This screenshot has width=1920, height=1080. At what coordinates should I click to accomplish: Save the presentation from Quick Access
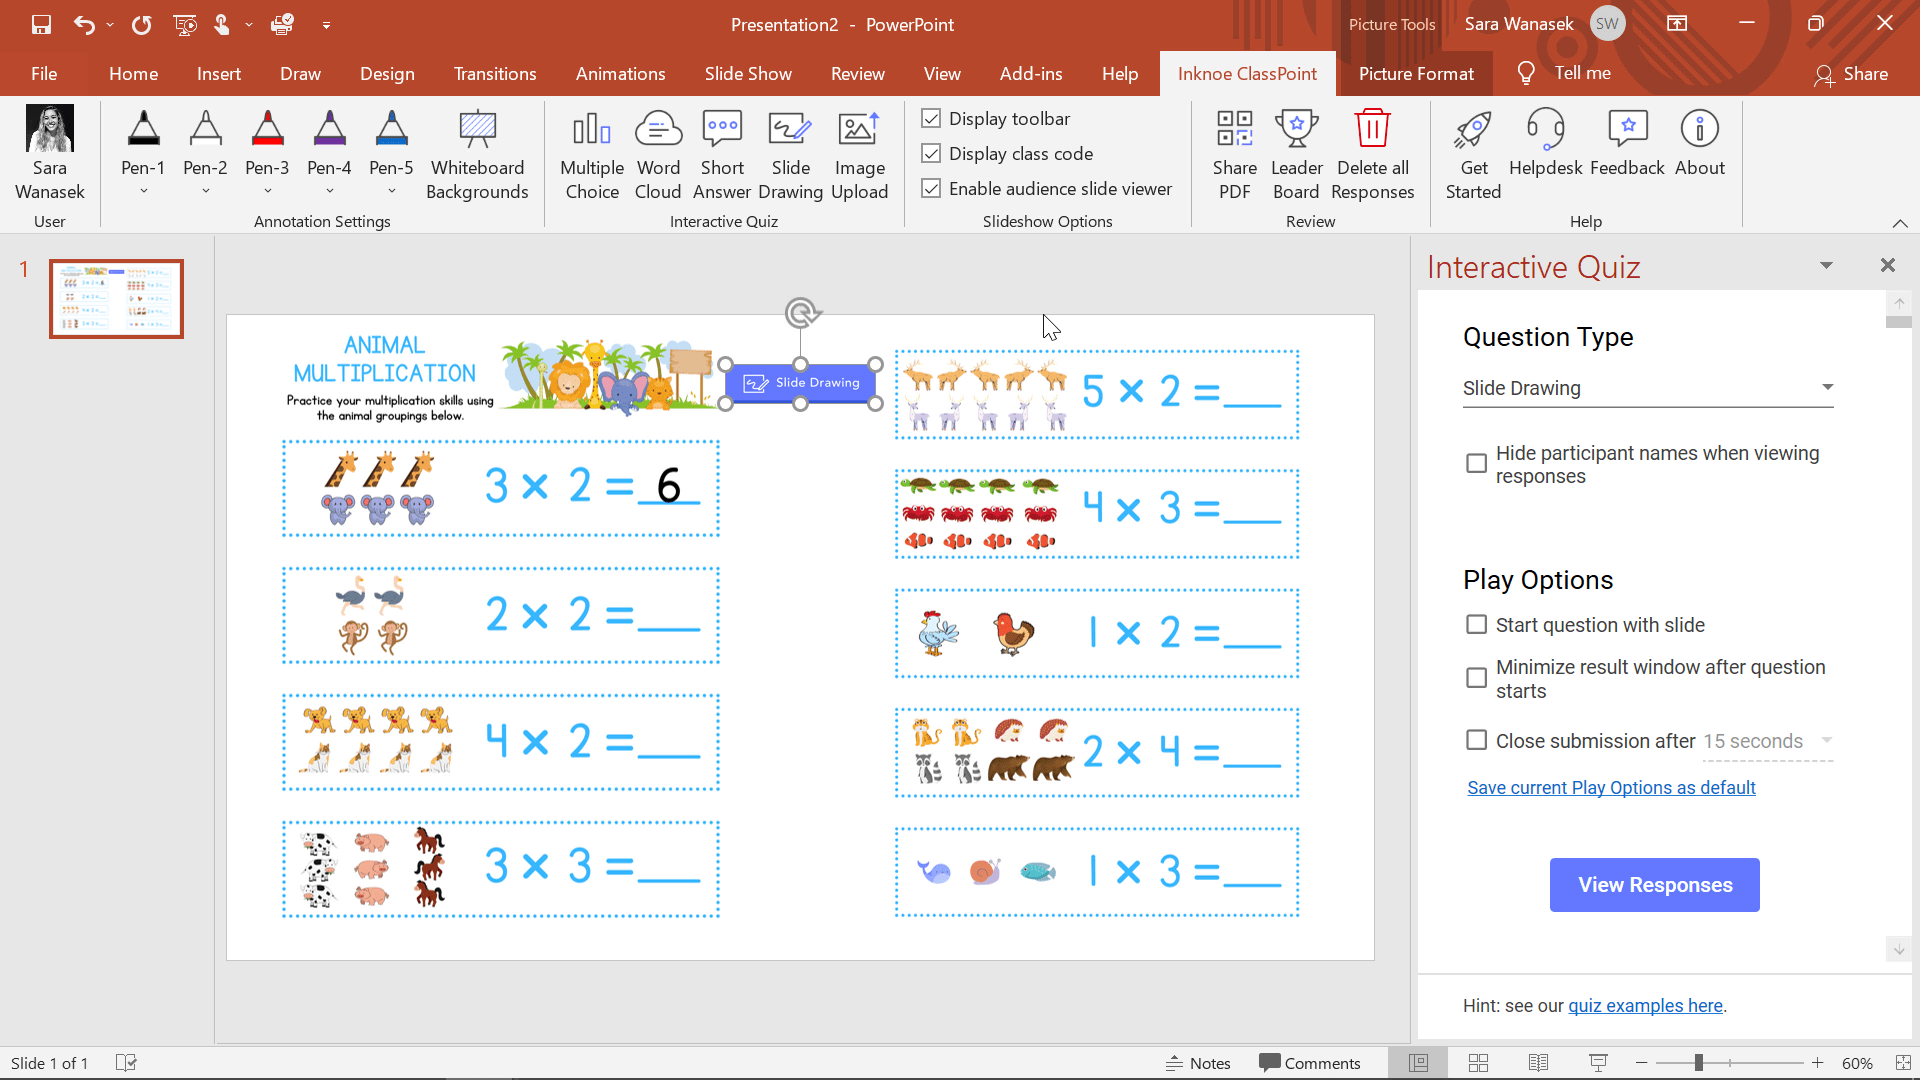(41, 24)
